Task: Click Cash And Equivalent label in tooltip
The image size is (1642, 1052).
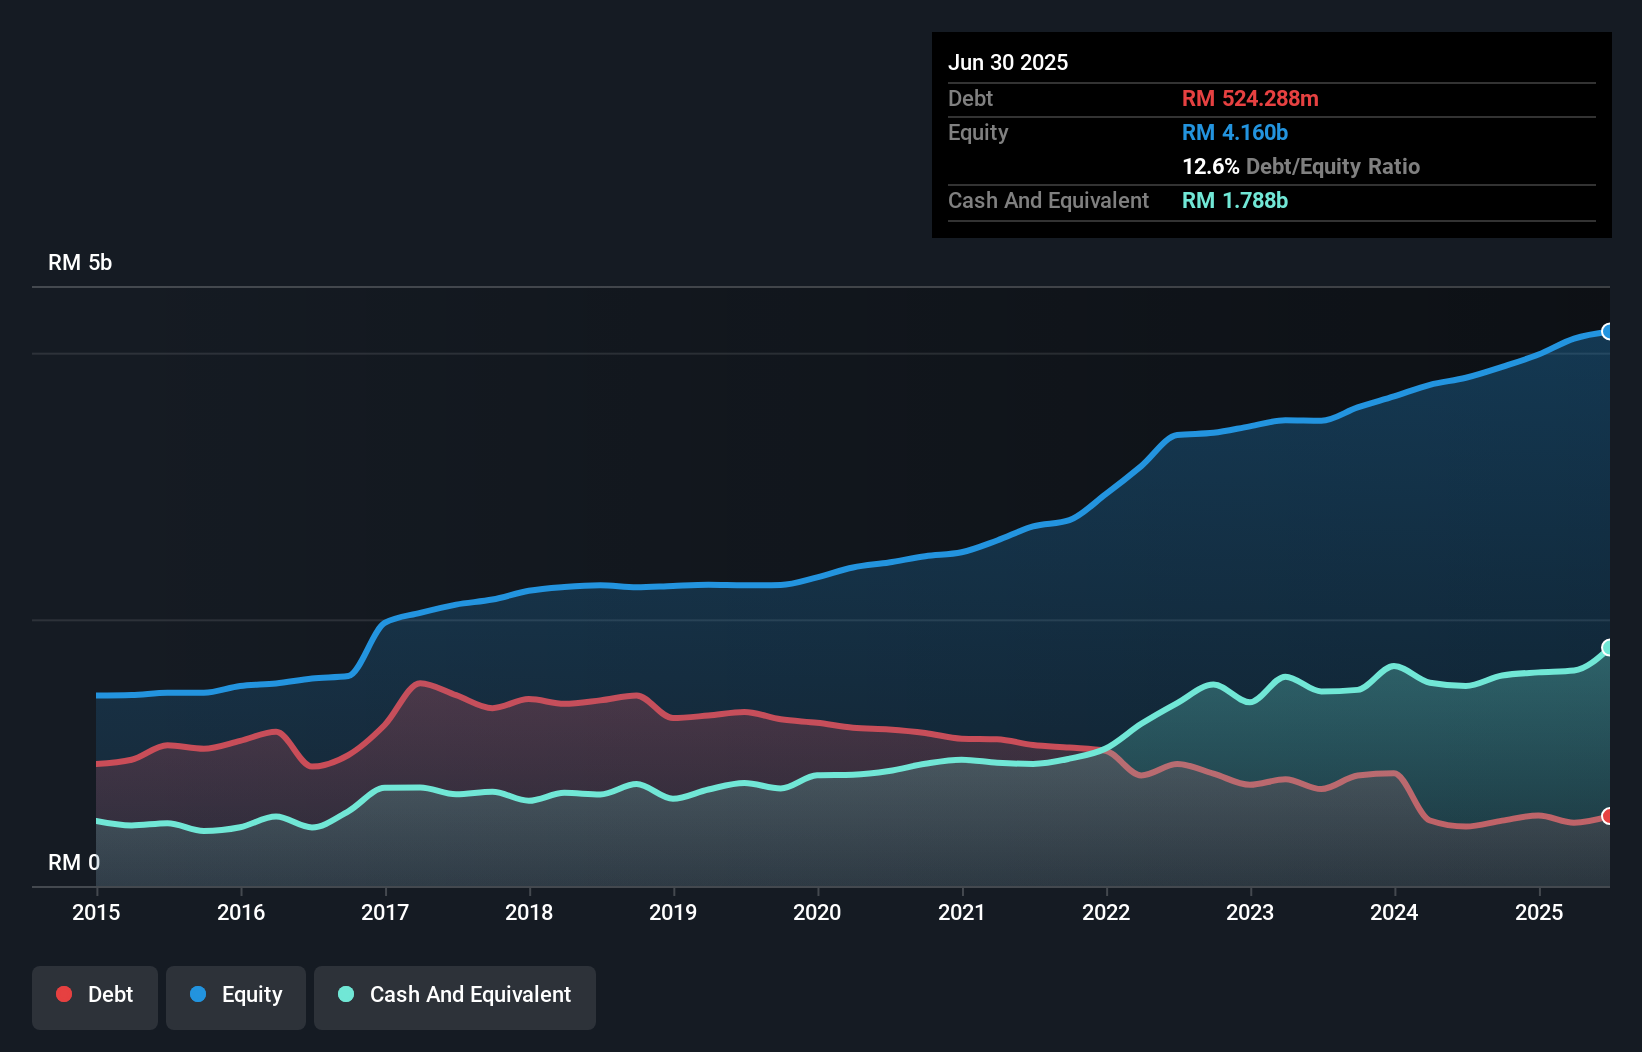Action: pyautogui.click(x=1048, y=200)
